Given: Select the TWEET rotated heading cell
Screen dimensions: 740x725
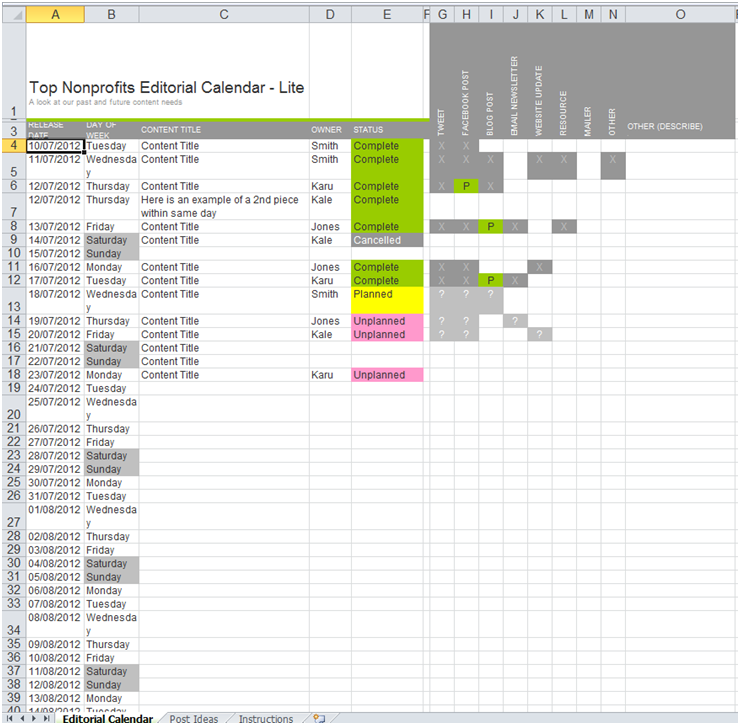Looking at the screenshot, I should pyautogui.click(x=442, y=122).
